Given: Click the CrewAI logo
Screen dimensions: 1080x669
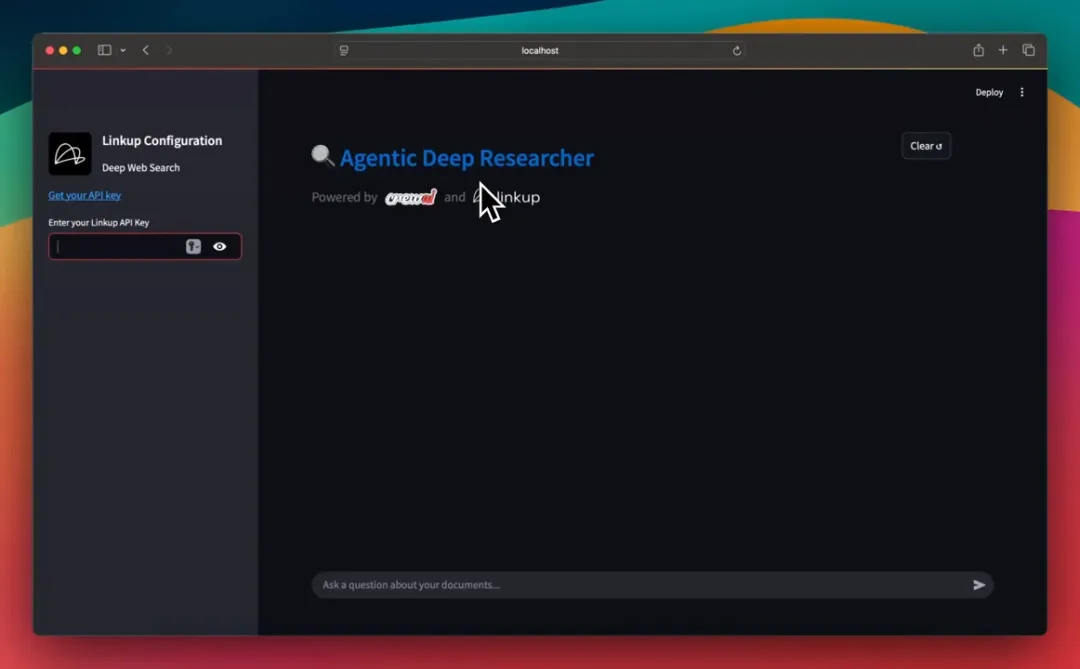Looking at the screenshot, I should tap(411, 198).
